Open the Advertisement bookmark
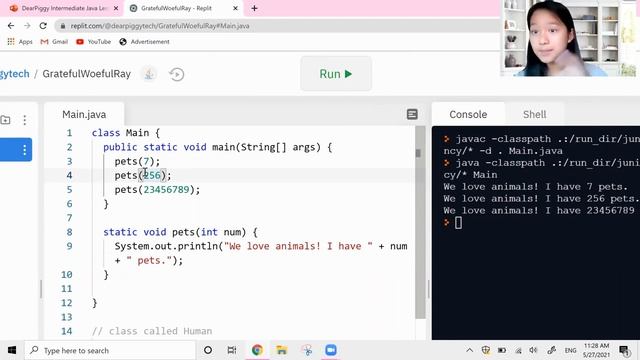640x360 pixels. pyautogui.click(x=144, y=42)
